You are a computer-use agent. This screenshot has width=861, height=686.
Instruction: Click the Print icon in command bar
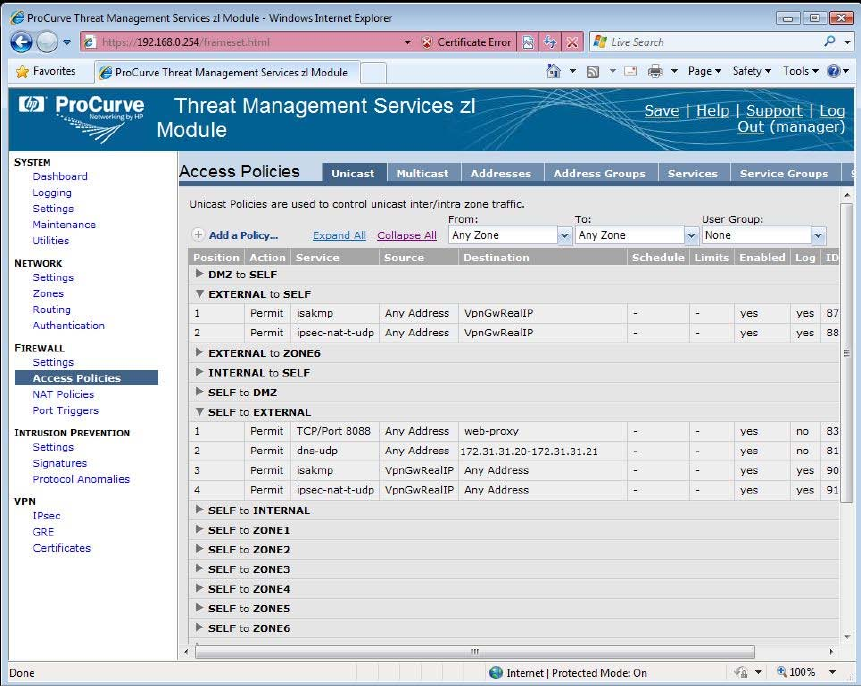pyautogui.click(x=655, y=71)
